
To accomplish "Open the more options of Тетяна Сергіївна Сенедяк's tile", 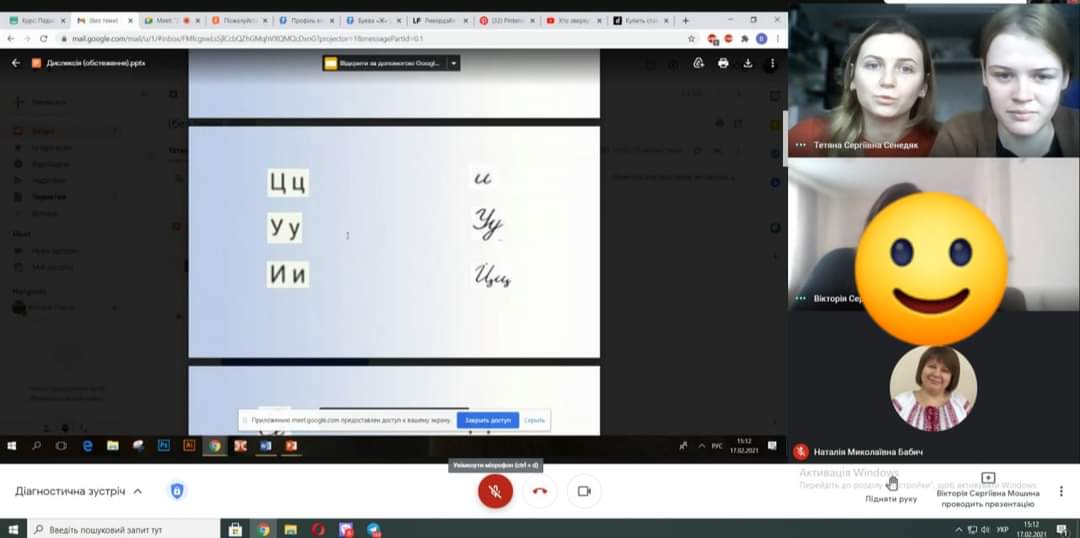I will coord(800,145).
